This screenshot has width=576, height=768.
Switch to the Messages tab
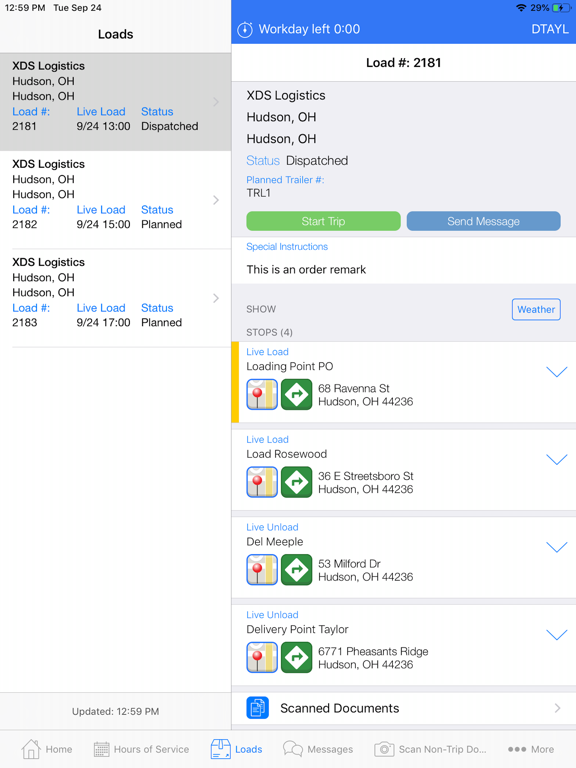click(318, 749)
